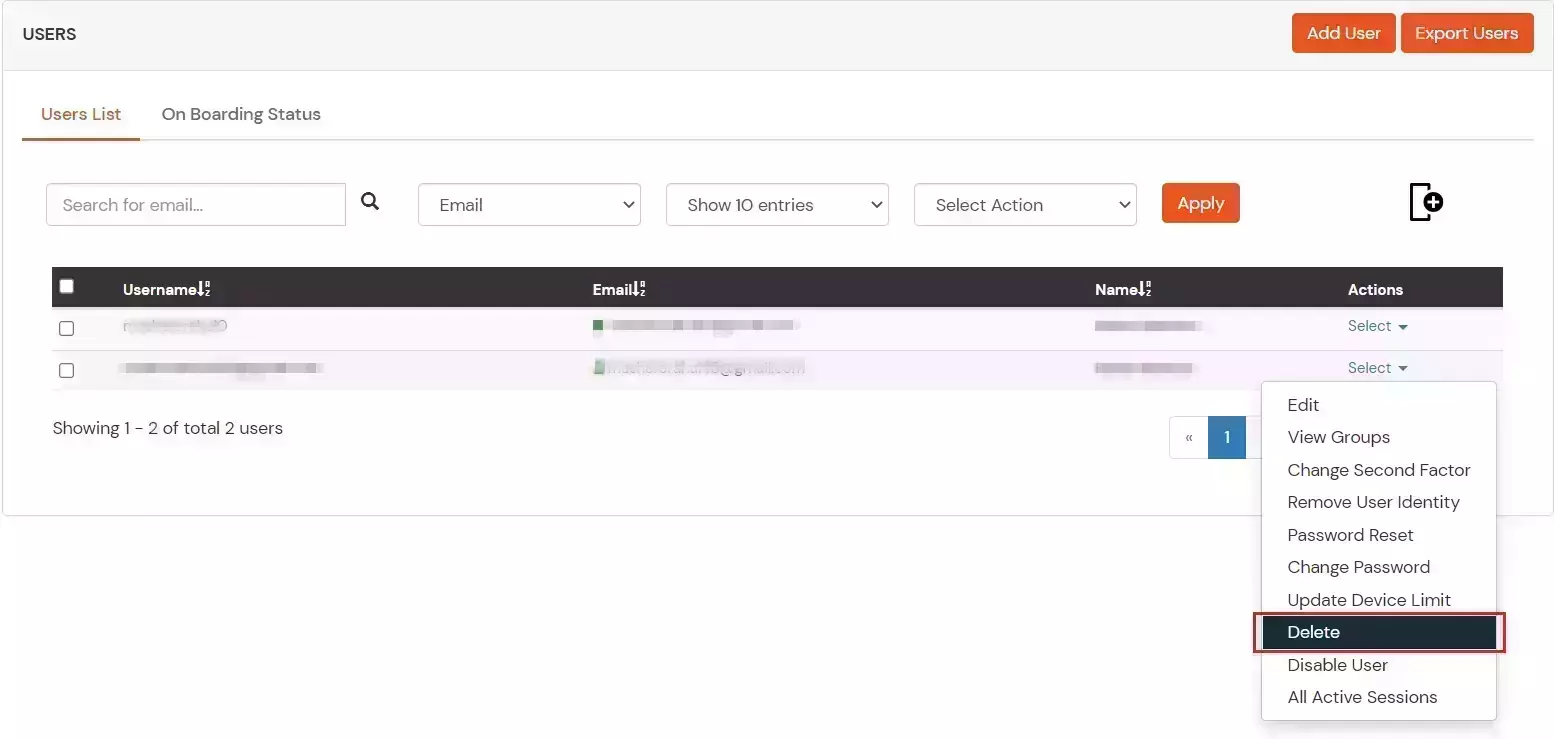The height and width of the screenshot is (739, 1554).
Task: Open the Select Action dropdown
Action: pyautogui.click(x=1025, y=204)
